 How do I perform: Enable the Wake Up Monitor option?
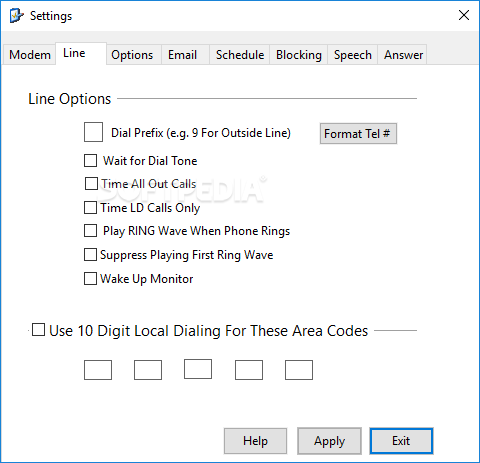click(90, 278)
